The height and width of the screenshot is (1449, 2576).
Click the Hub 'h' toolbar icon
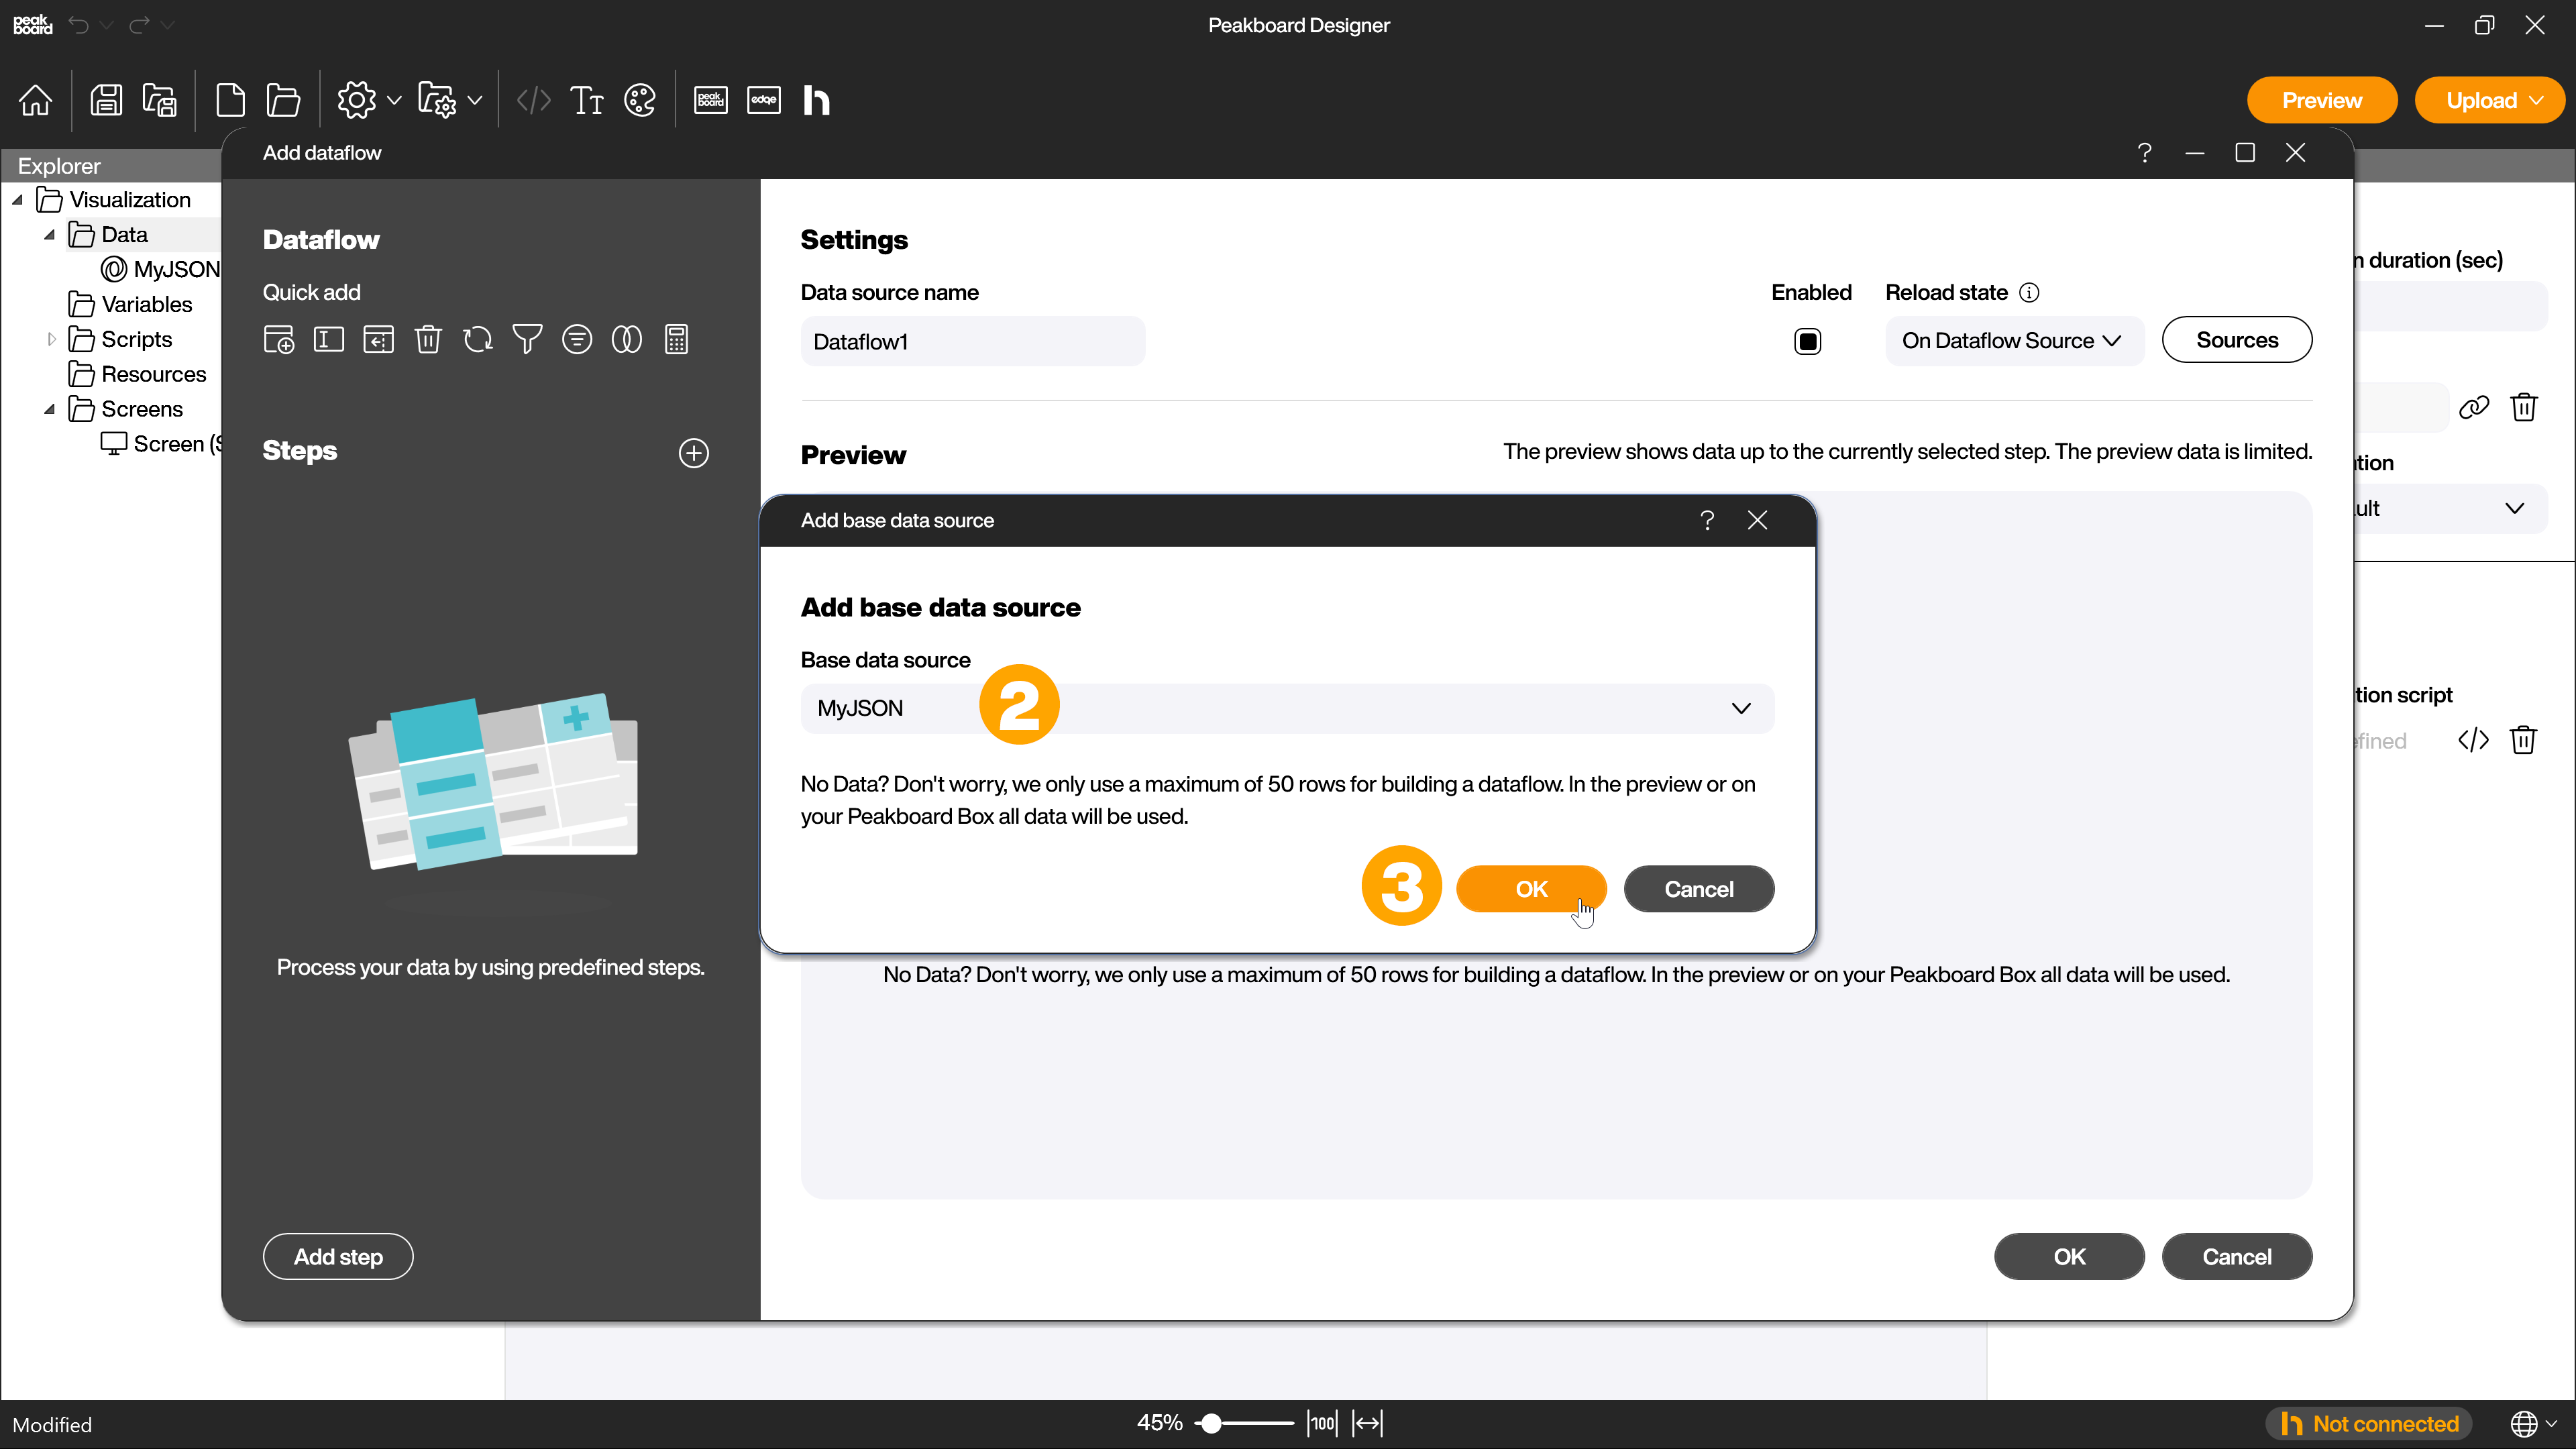(x=816, y=100)
